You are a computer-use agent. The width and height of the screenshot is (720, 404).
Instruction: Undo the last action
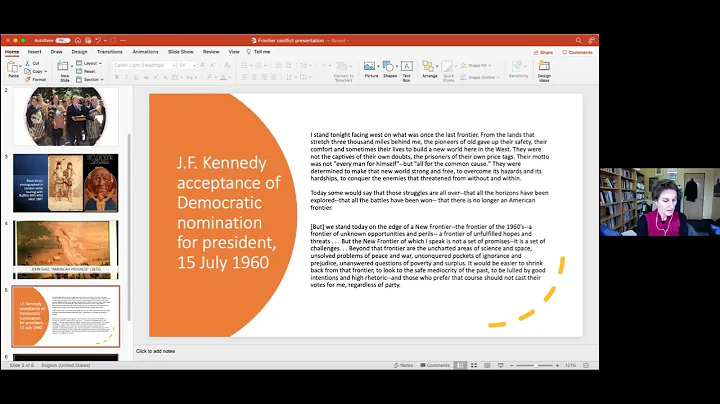pyautogui.click(x=98, y=40)
